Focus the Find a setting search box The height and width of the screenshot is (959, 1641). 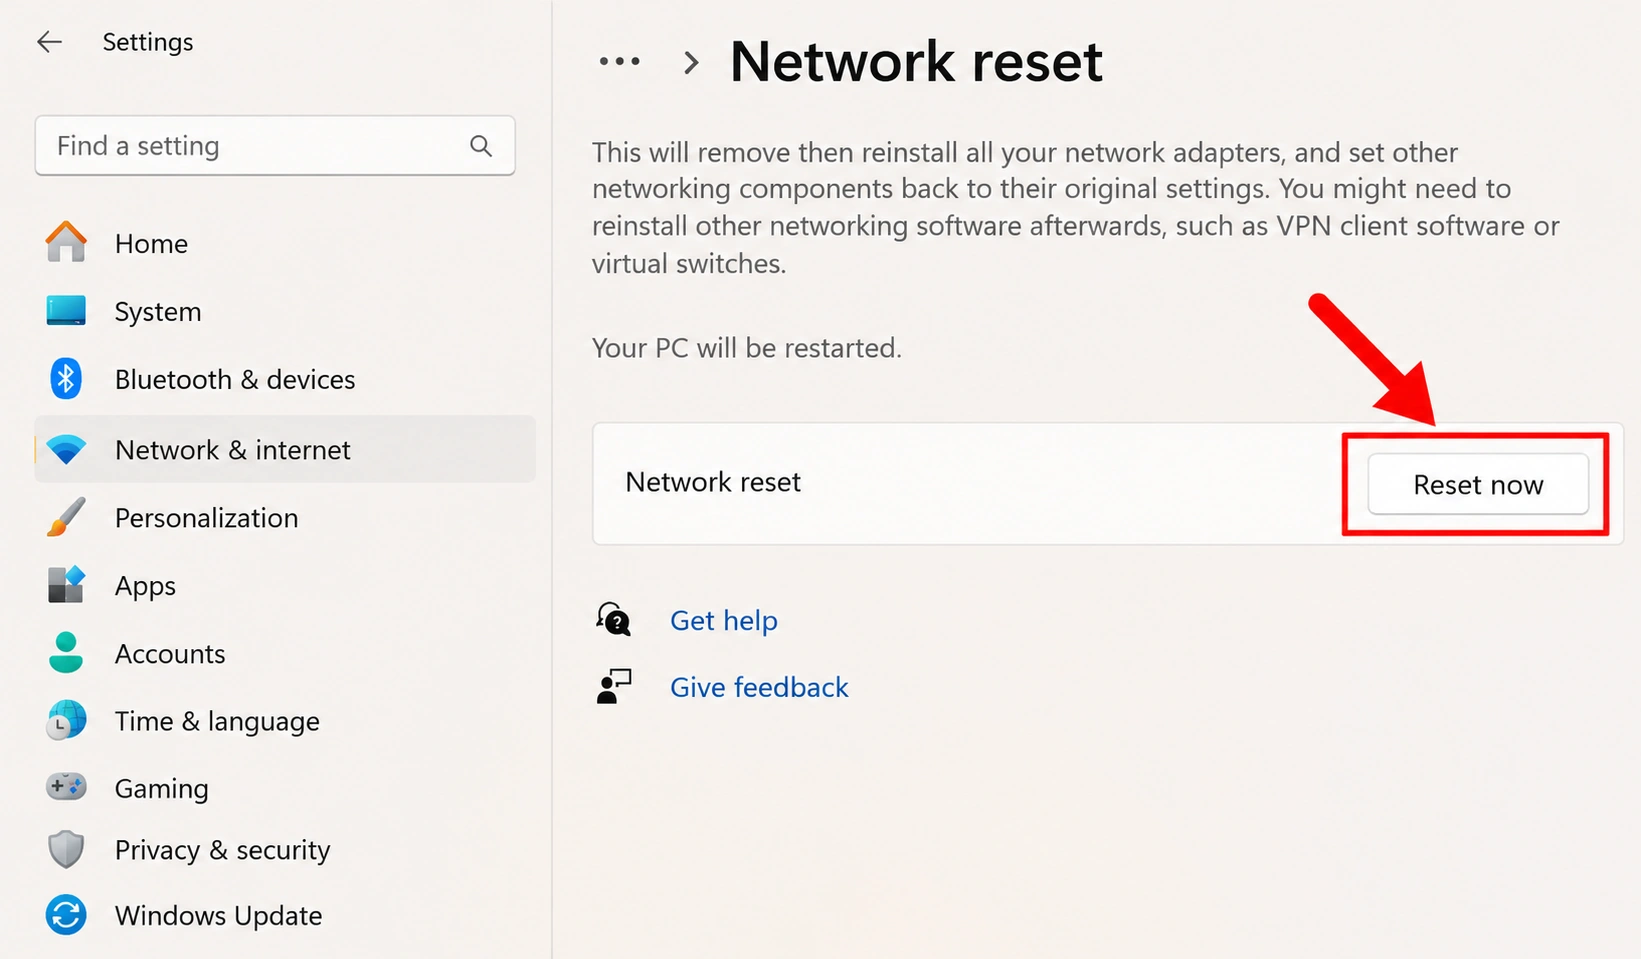pyautogui.click(x=275, y=146)
